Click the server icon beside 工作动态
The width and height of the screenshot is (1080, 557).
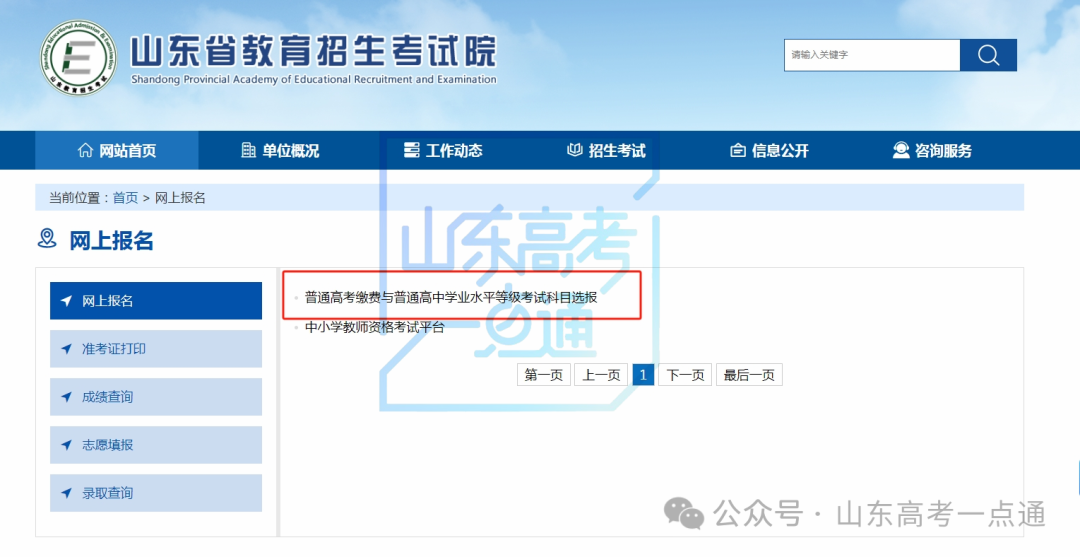click(x=411, y=151)
